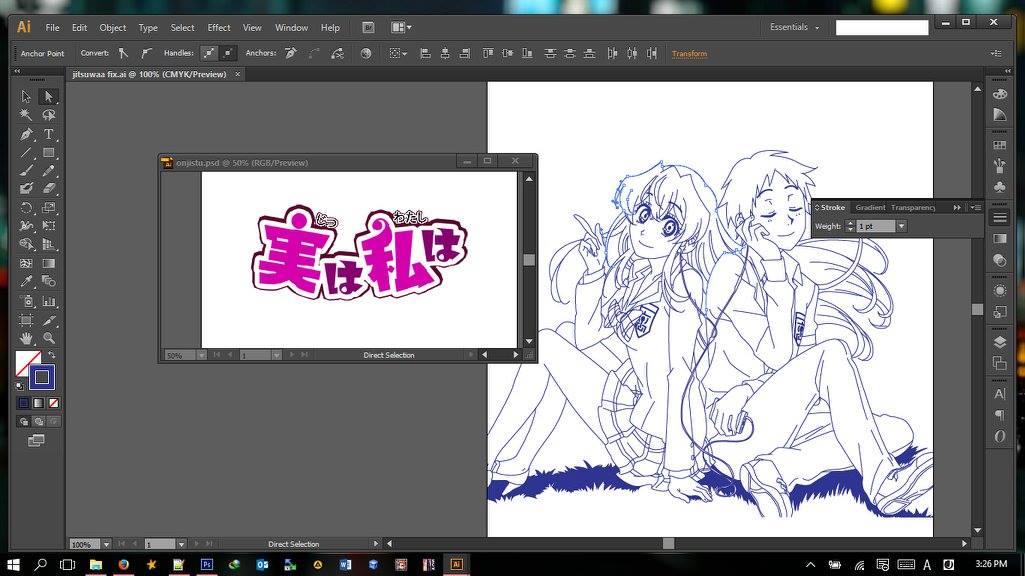Open Essentials workspace dropdown
This screenshot has height=576, width=1025.
pyautogui.click(x=794, y=27)
